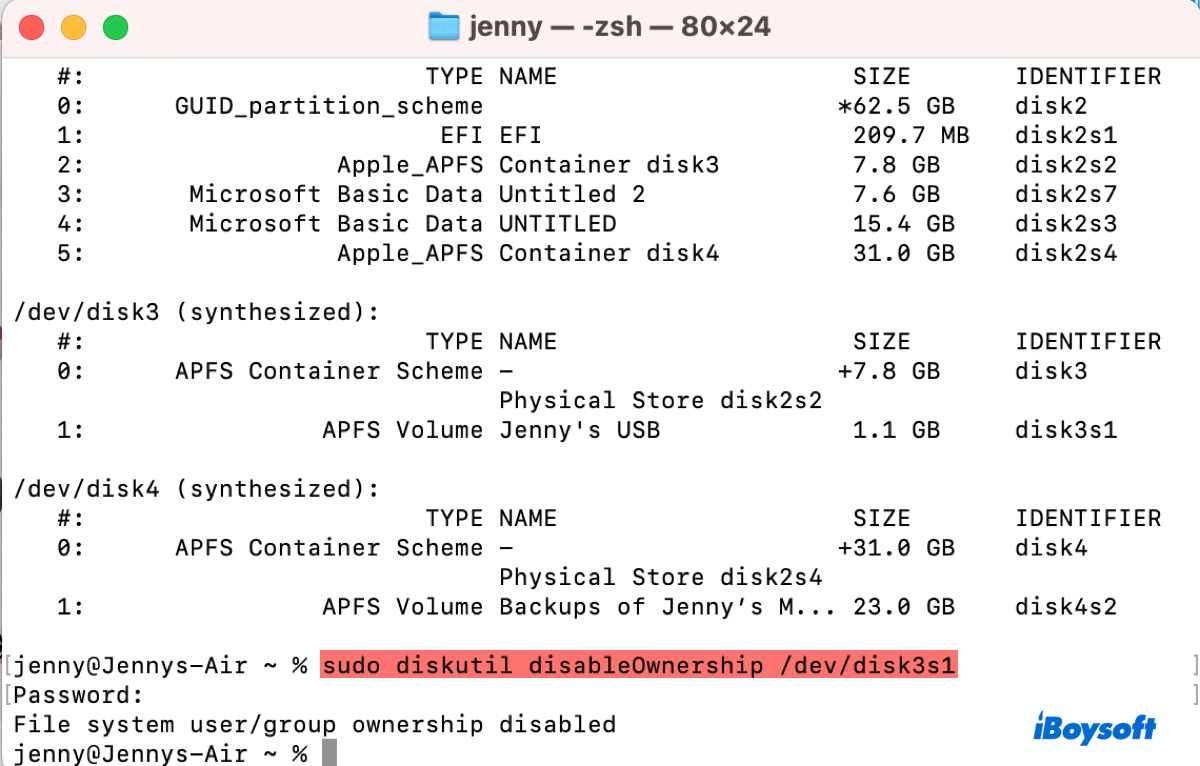Click the highlighted sudo diskutil command
The height and width of the screenshot is (766, 1200).
click(638, 665)
